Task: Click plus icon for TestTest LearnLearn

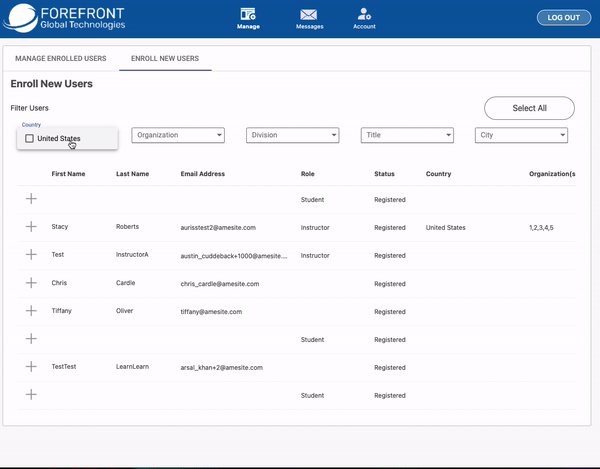Action: pyautogui.click(x=31, y=367)
